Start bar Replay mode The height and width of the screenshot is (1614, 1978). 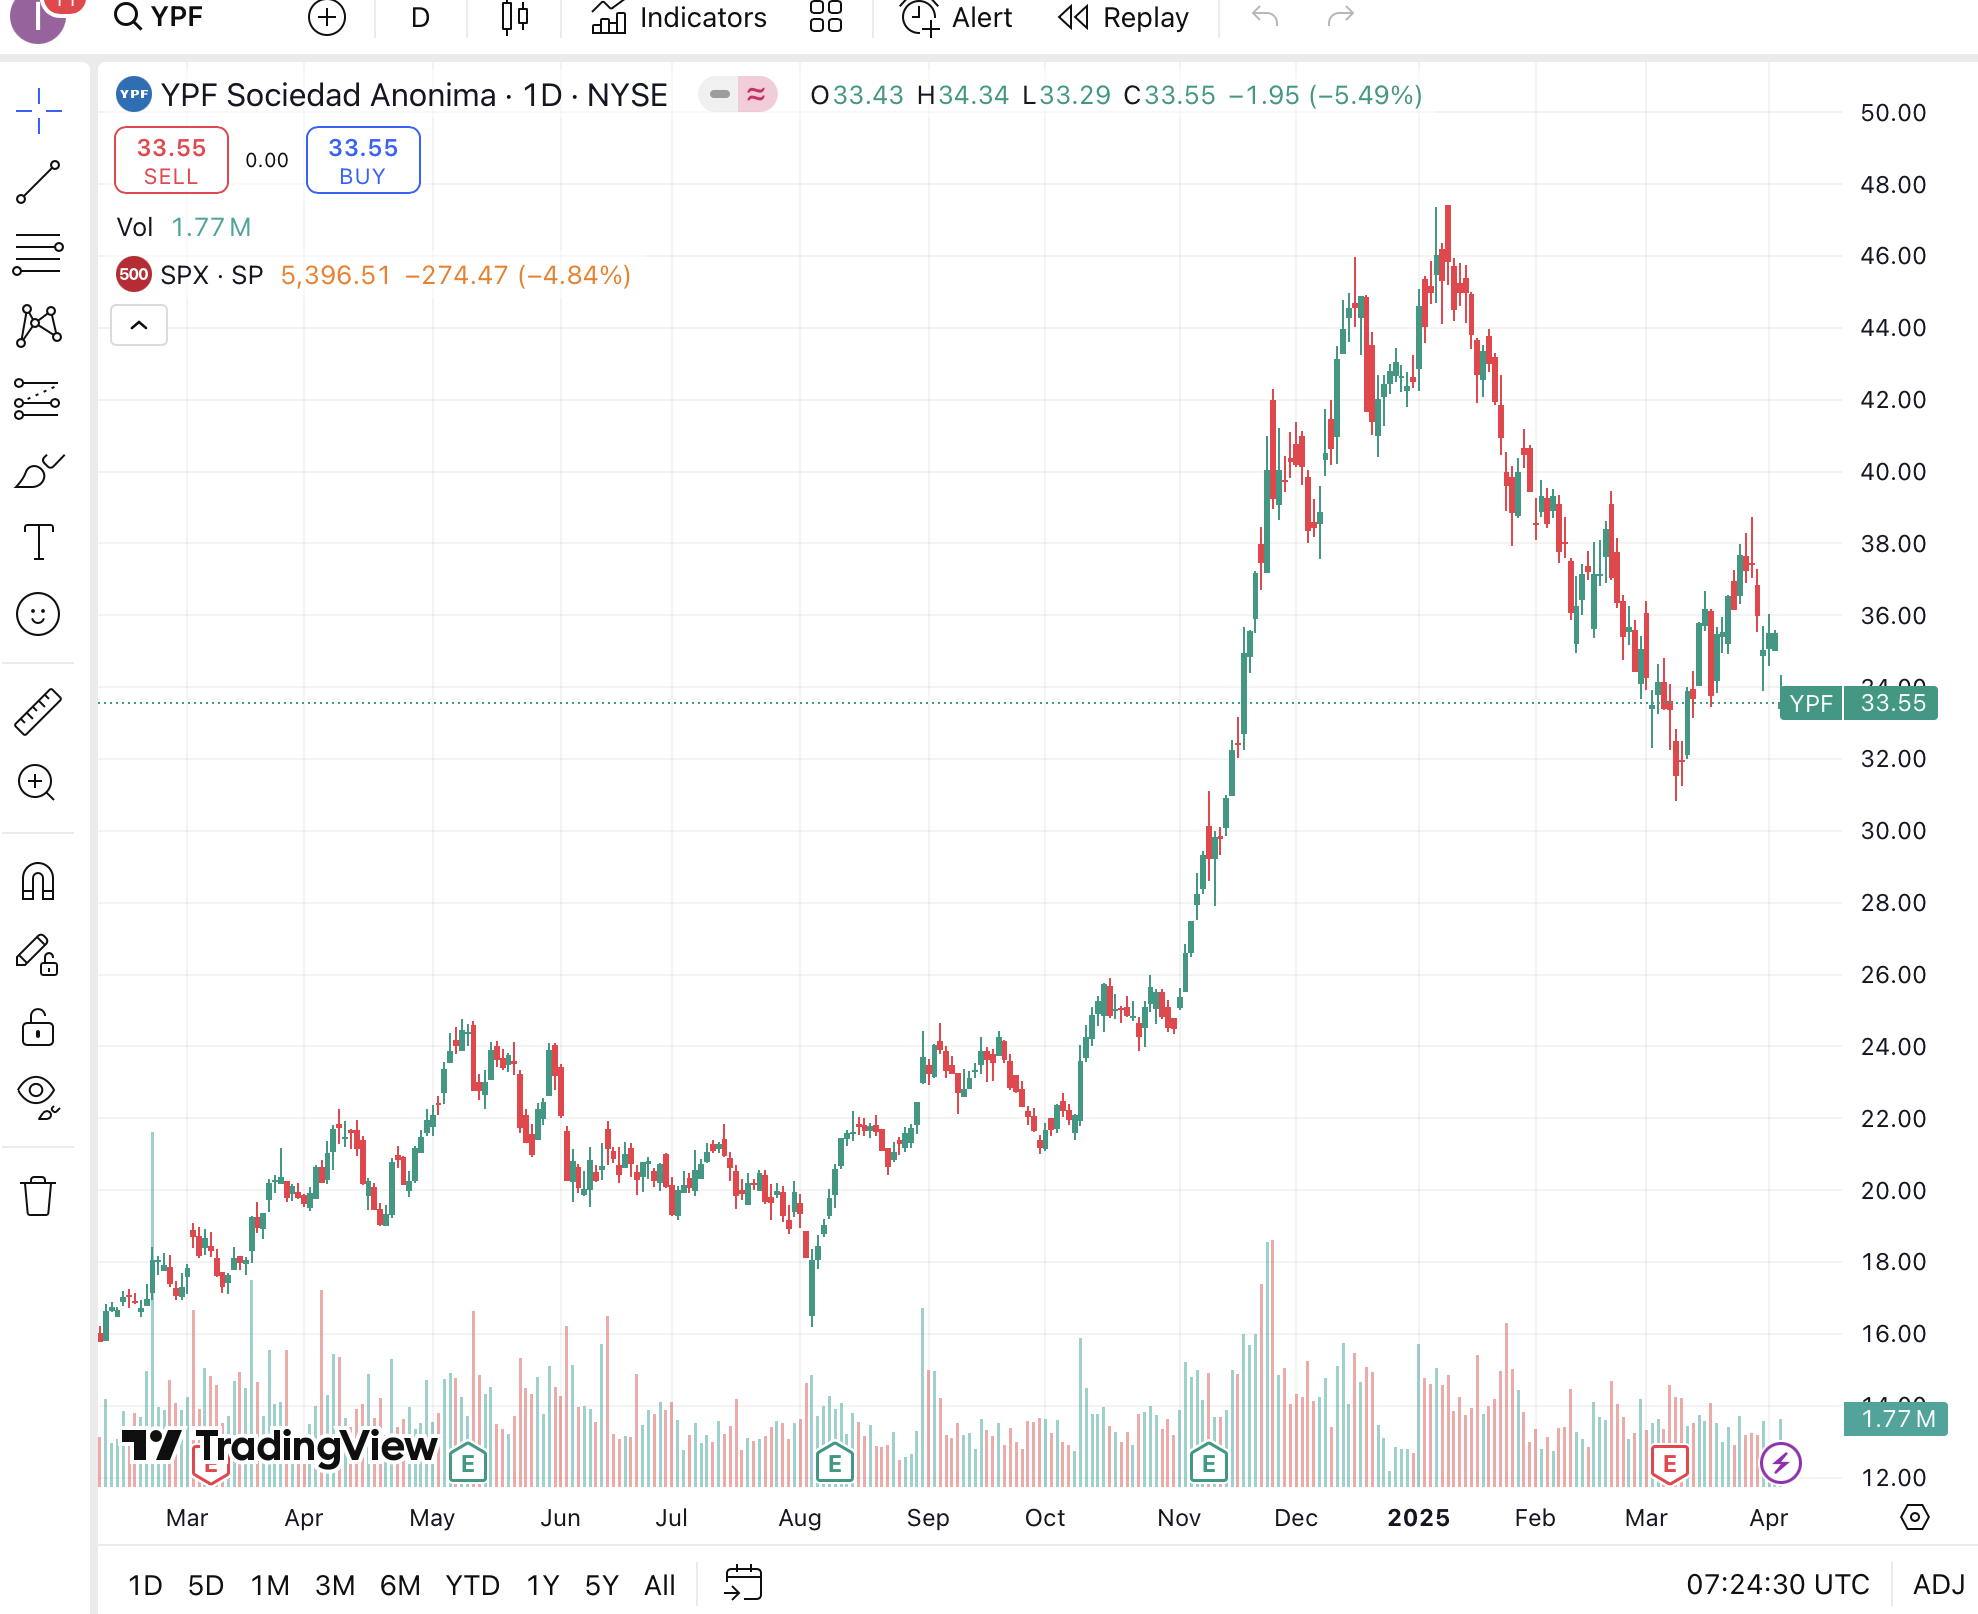1124,17
